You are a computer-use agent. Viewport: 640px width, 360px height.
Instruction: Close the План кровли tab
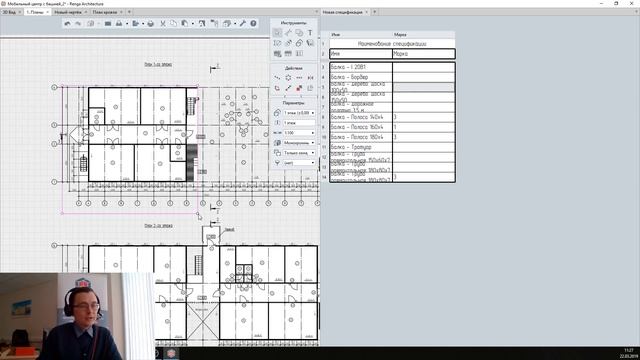pos(121,12)
